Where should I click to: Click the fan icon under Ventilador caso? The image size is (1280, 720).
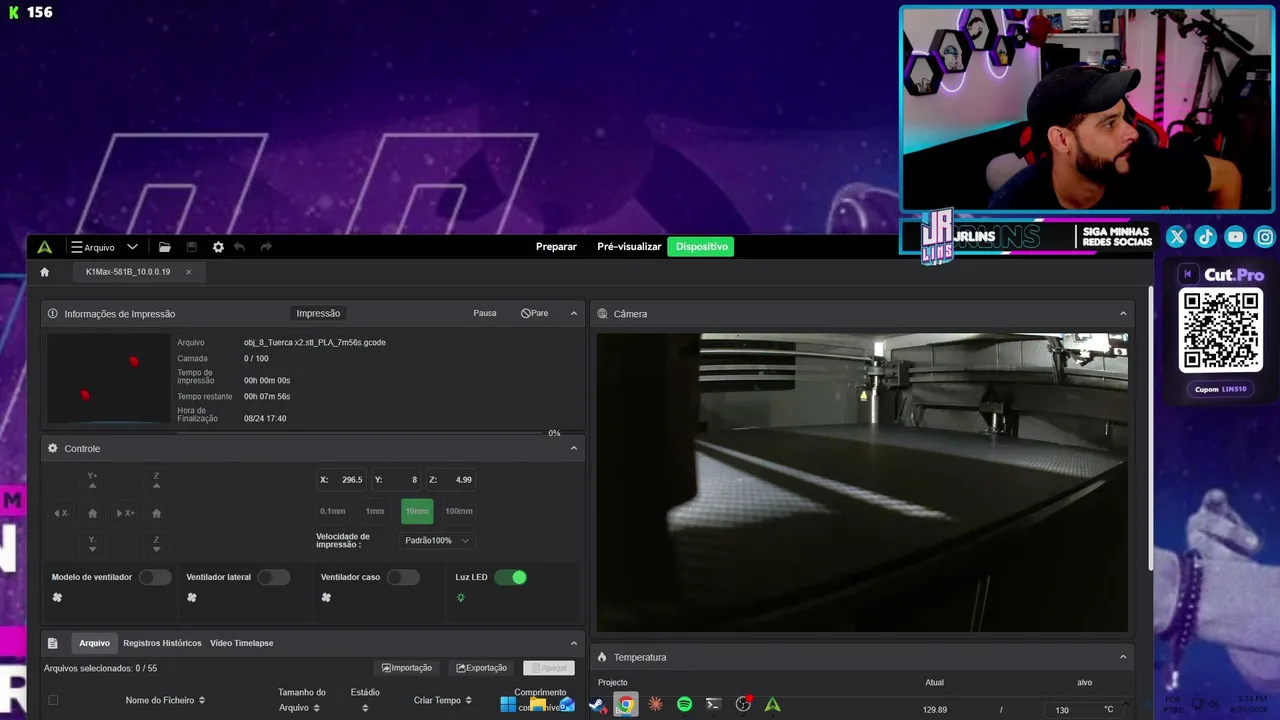(x=326, y=598)
